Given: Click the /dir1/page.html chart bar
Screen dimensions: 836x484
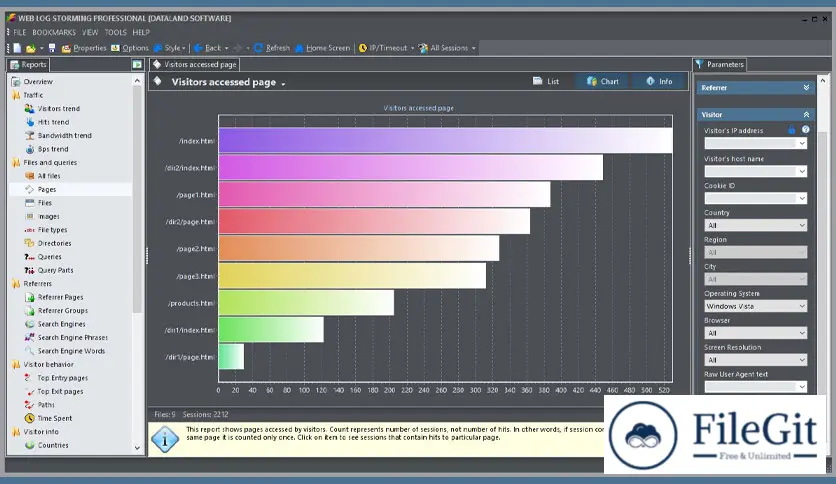Looking at the screenshot, I should click(231, 357).
